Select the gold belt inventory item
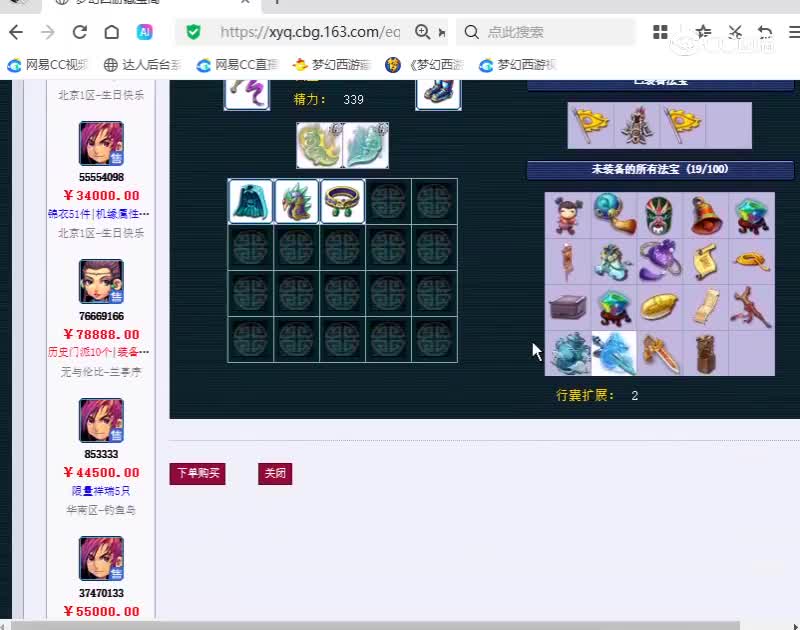The image size is (800, 630). [x=342, y=201]
